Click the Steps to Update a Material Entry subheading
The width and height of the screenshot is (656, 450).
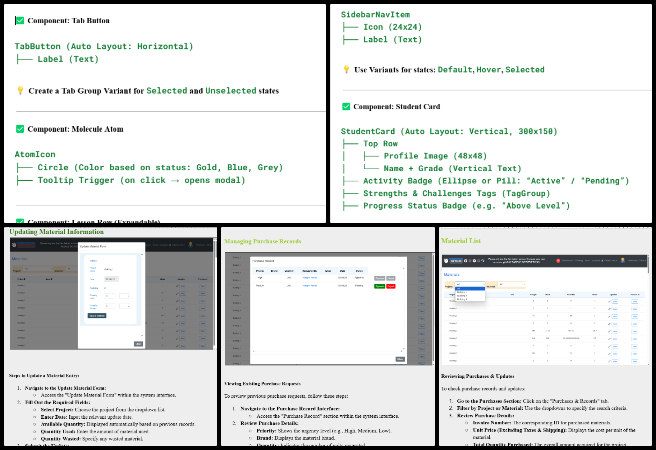pos(44,376)
